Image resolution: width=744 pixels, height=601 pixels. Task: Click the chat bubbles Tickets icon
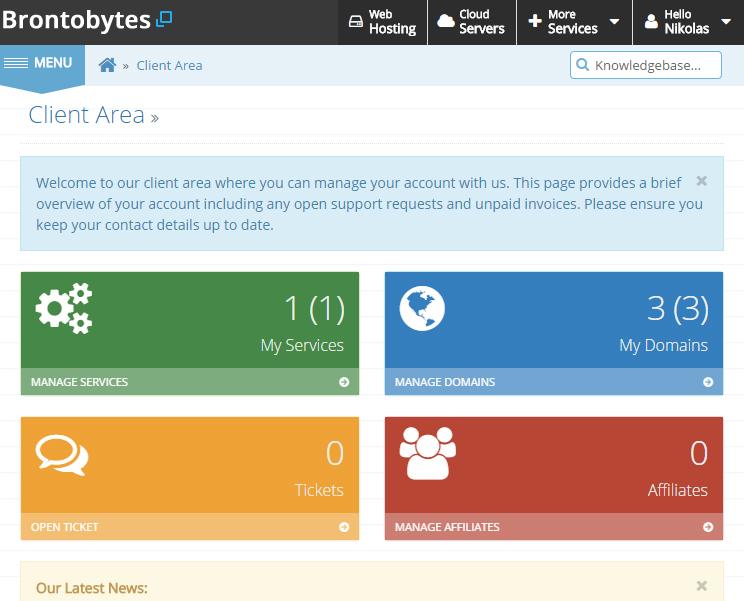62,455
